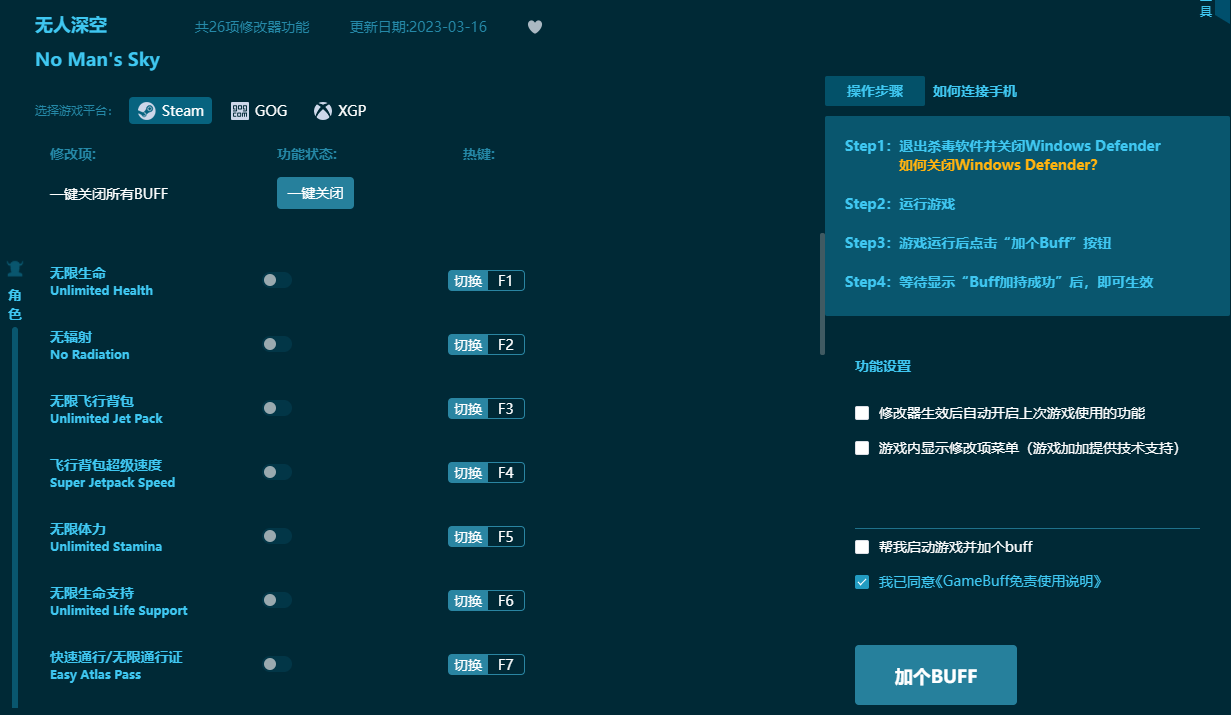Click the 一键关闭 button
The width and height of the screenshot is (1231, 715).
pos(315,193)
